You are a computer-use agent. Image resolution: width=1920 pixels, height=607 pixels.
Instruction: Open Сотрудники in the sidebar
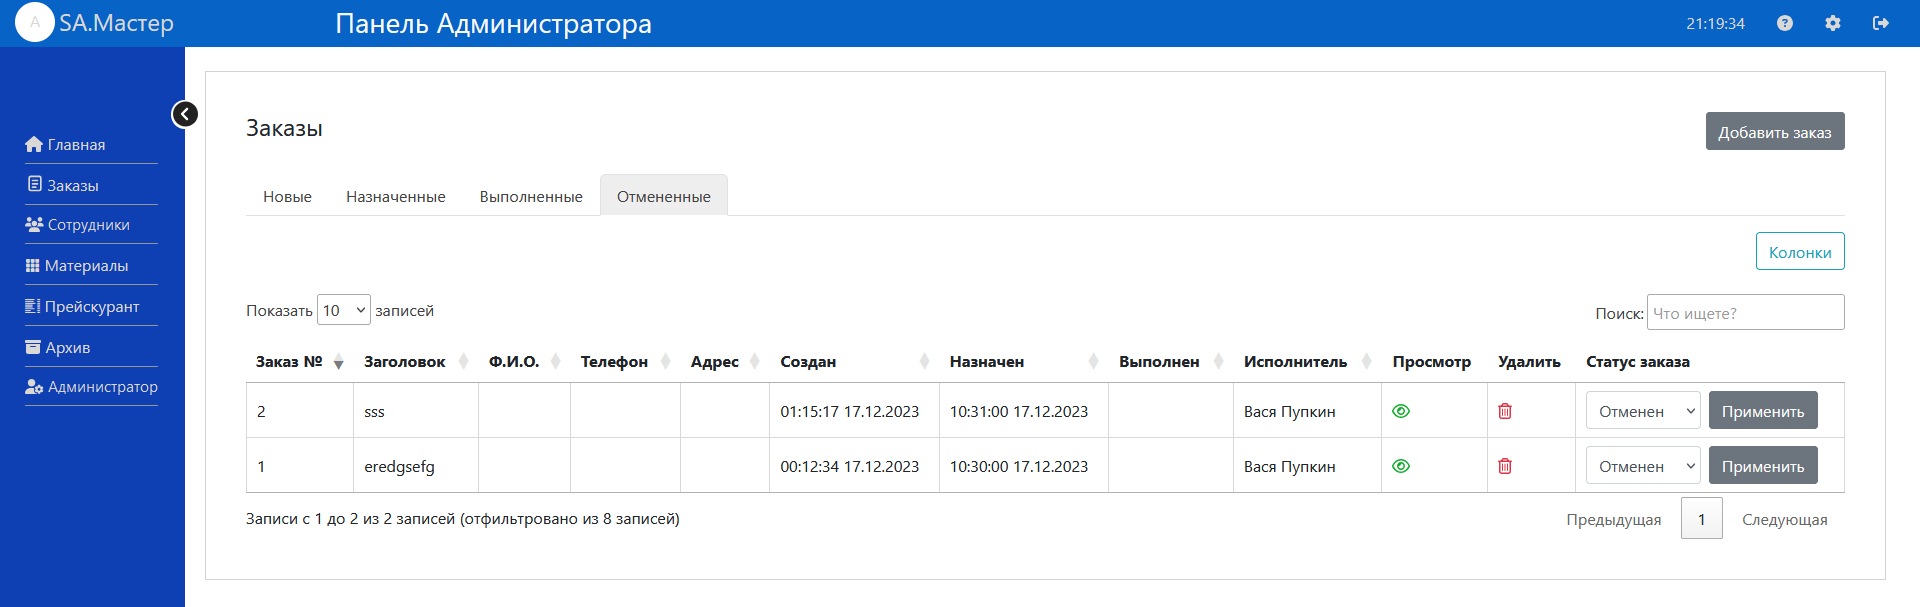coord(88,225)
